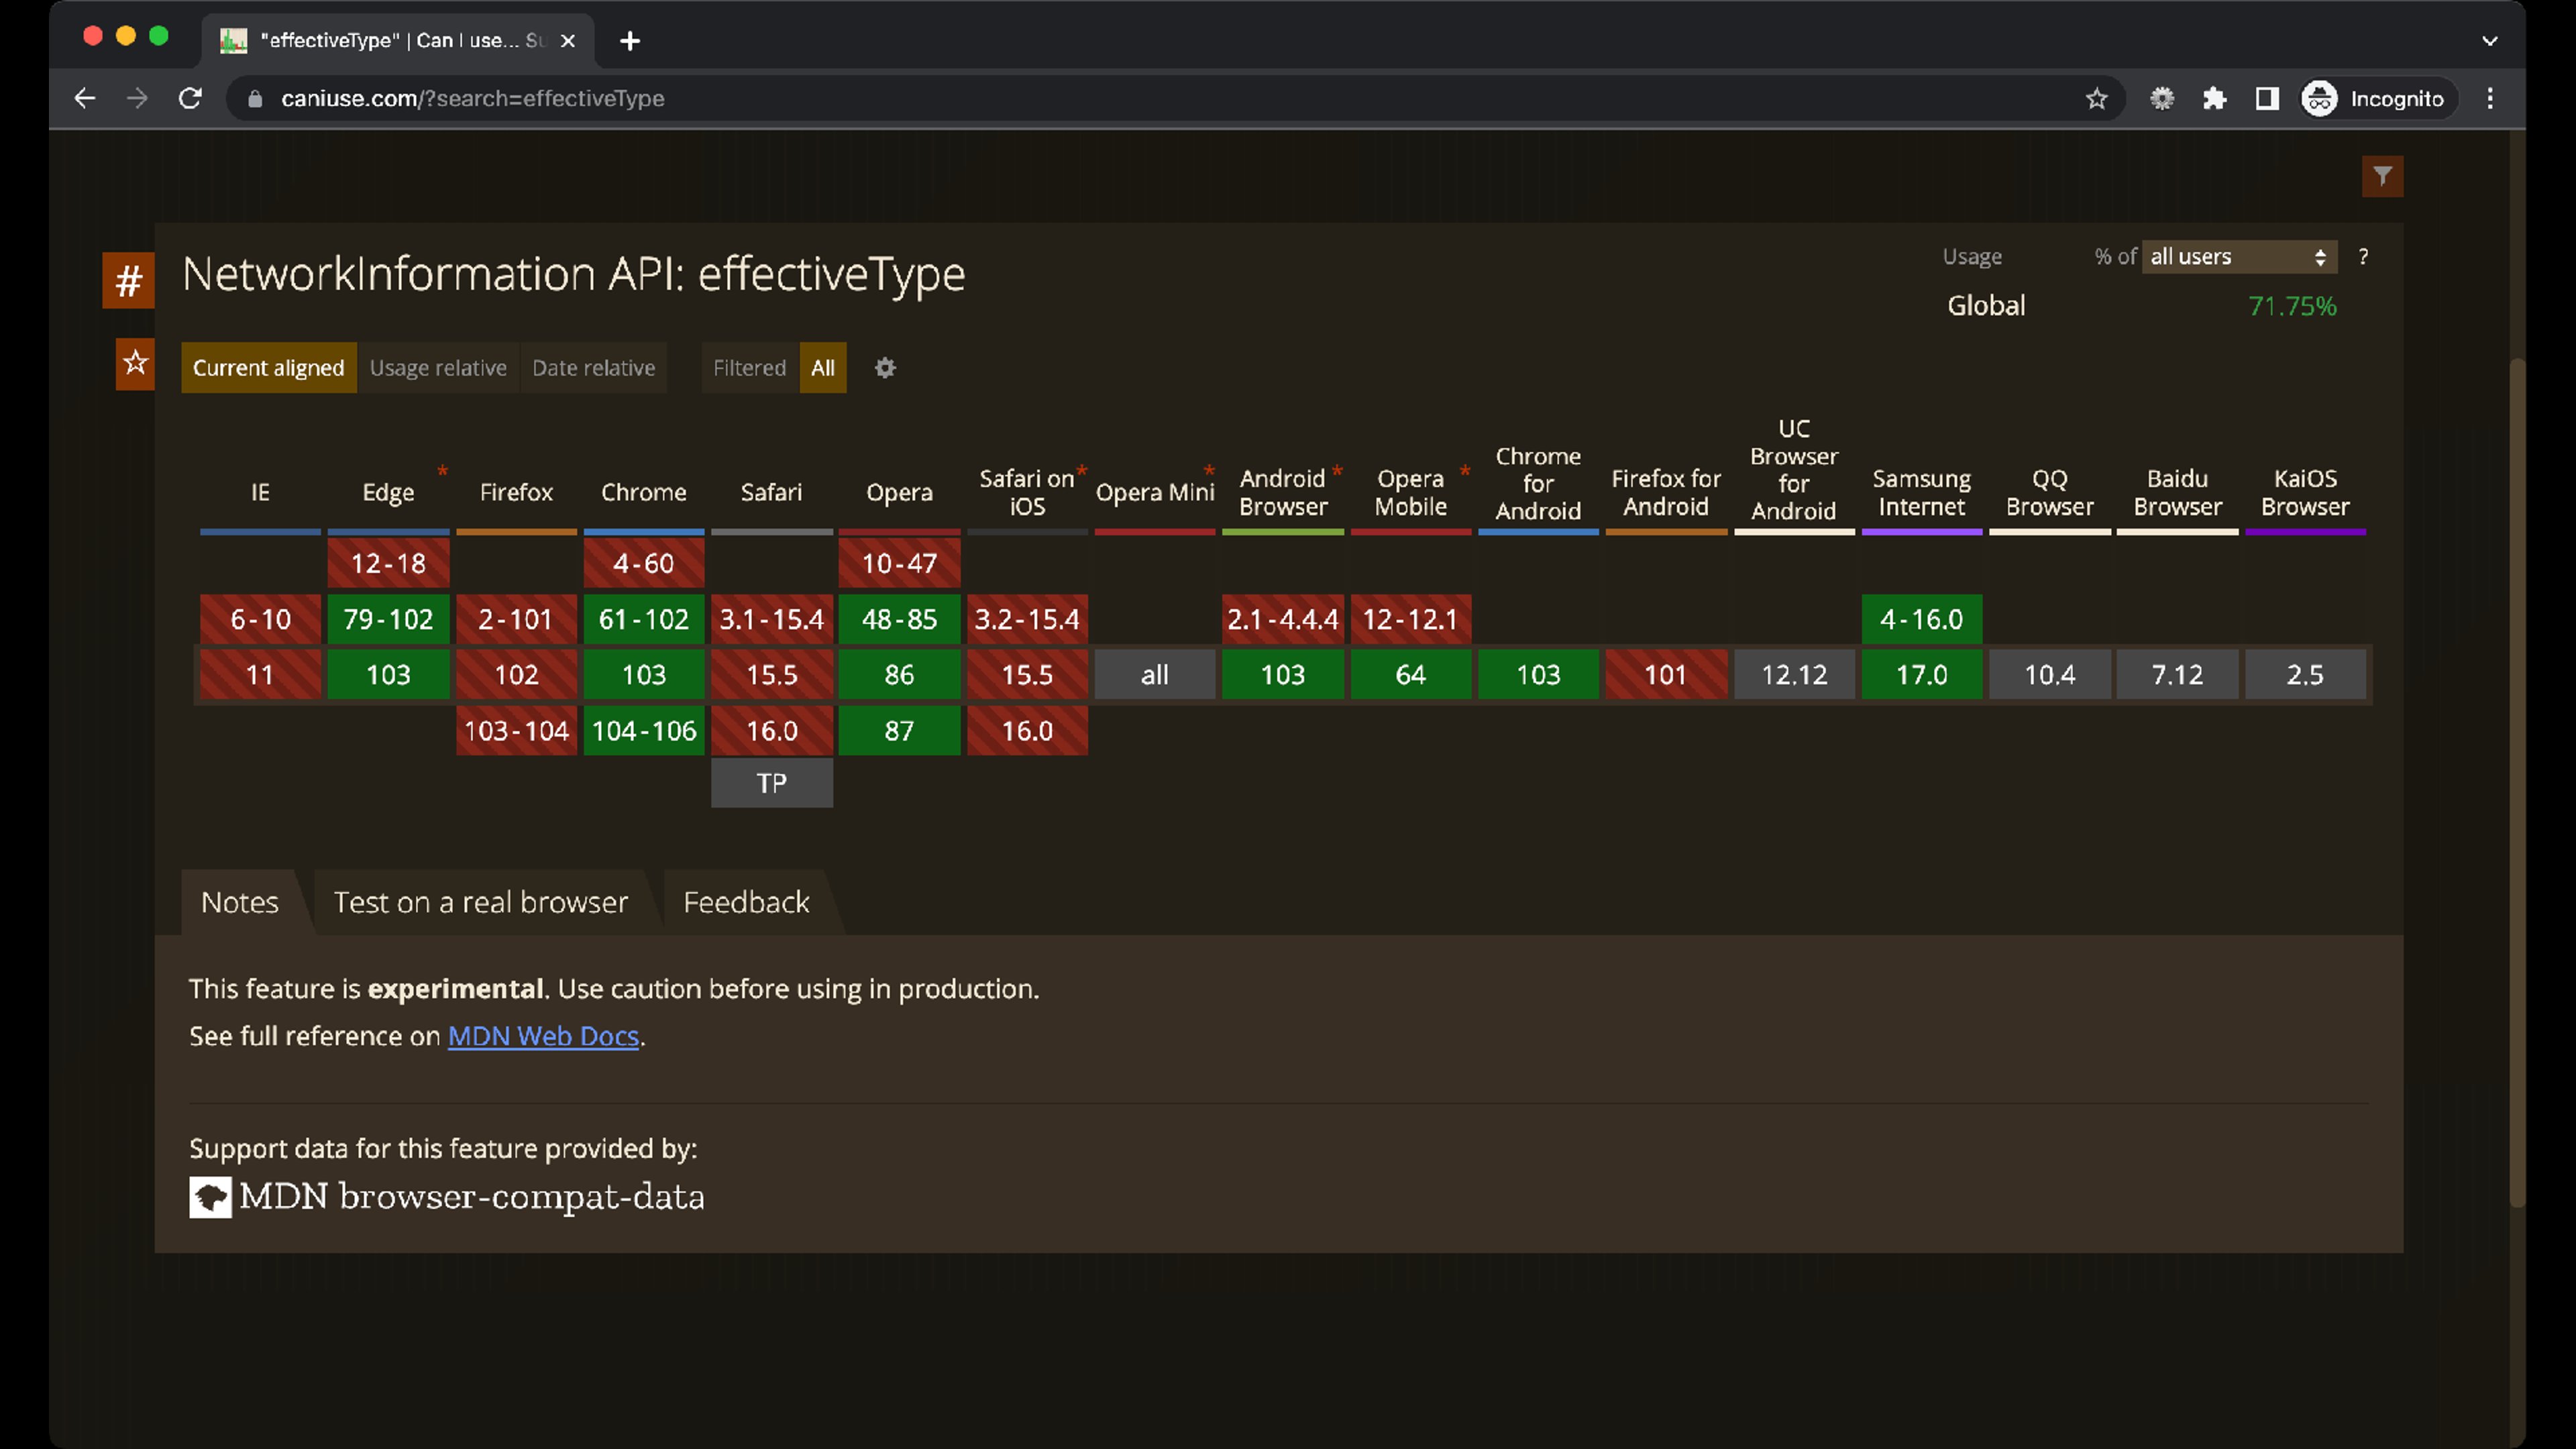This screenshot has height=1449, width=2576.
Task: Reload the page
Action: click(x=190, y=98)
